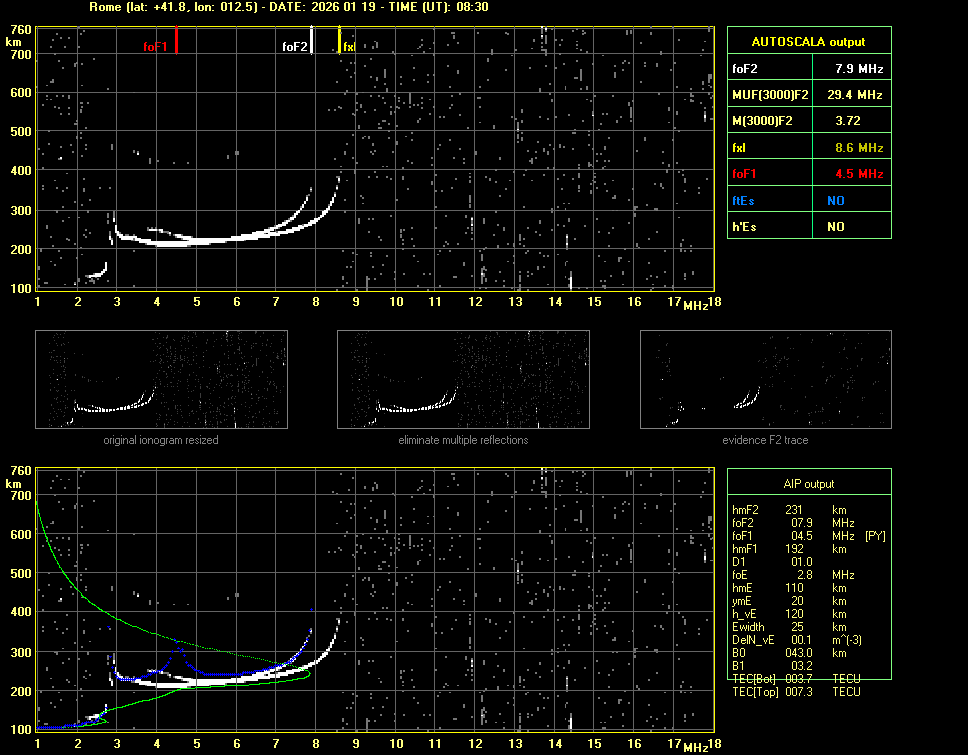Click the AIP output header
This screenshot has height=755, width=968.
tap(808, 484)
